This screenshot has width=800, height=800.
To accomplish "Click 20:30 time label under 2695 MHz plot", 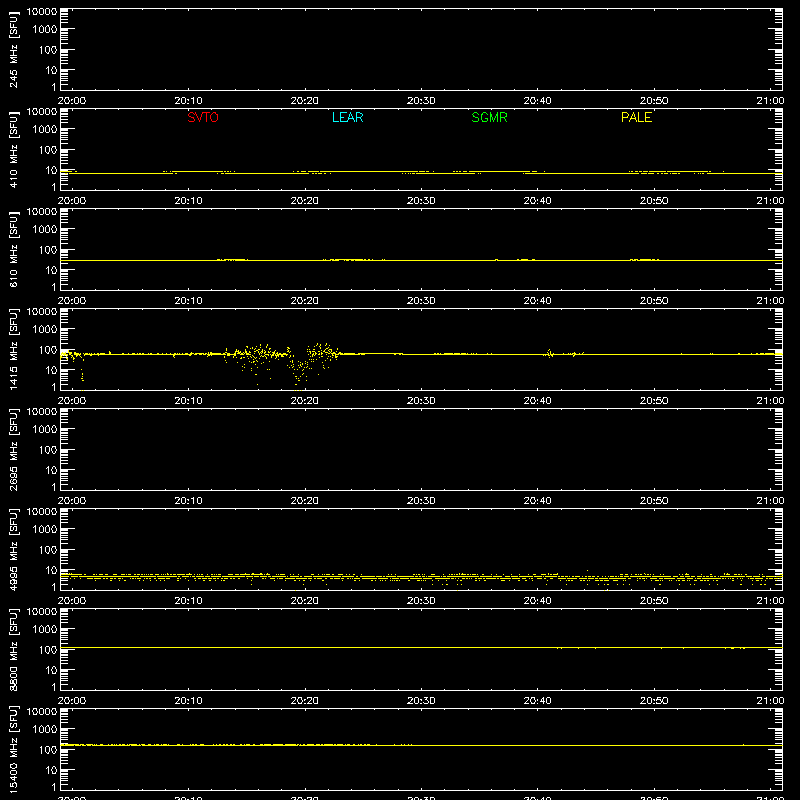I will pyautogui.click(x=421, y=501).
